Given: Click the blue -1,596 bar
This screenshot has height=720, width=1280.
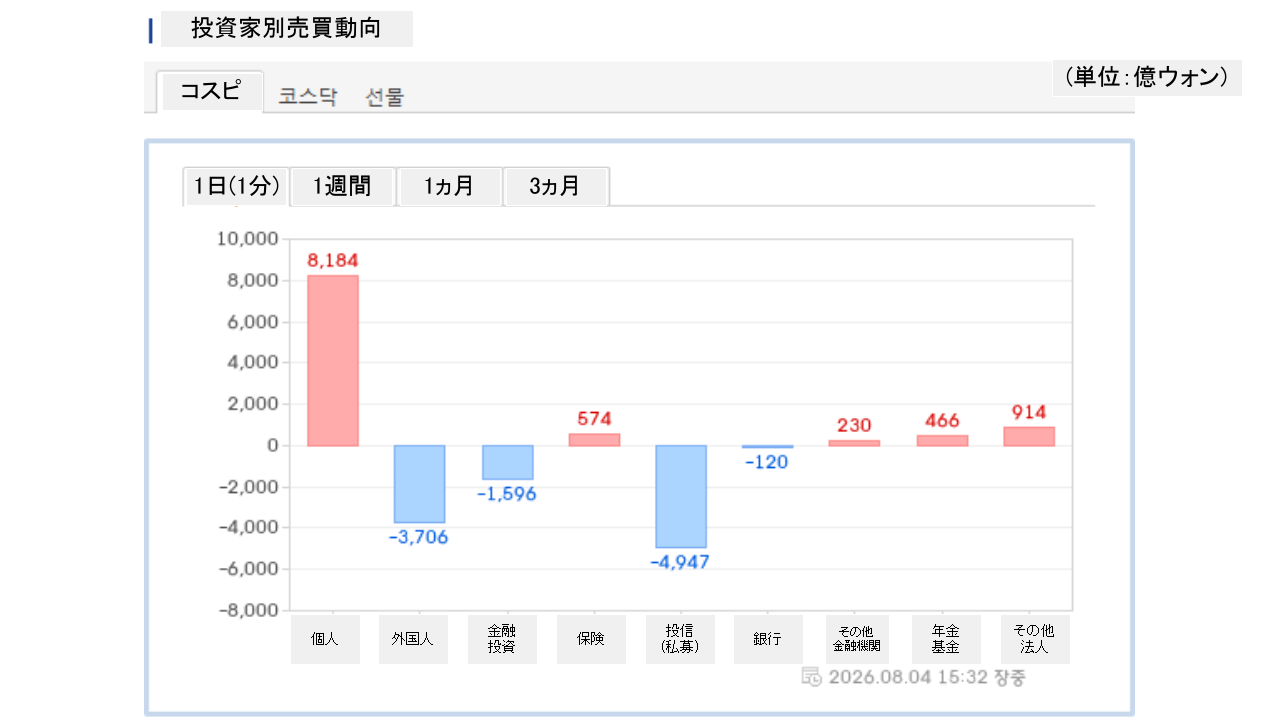Looking at the screenshot, I should click(x=508, y=462).
